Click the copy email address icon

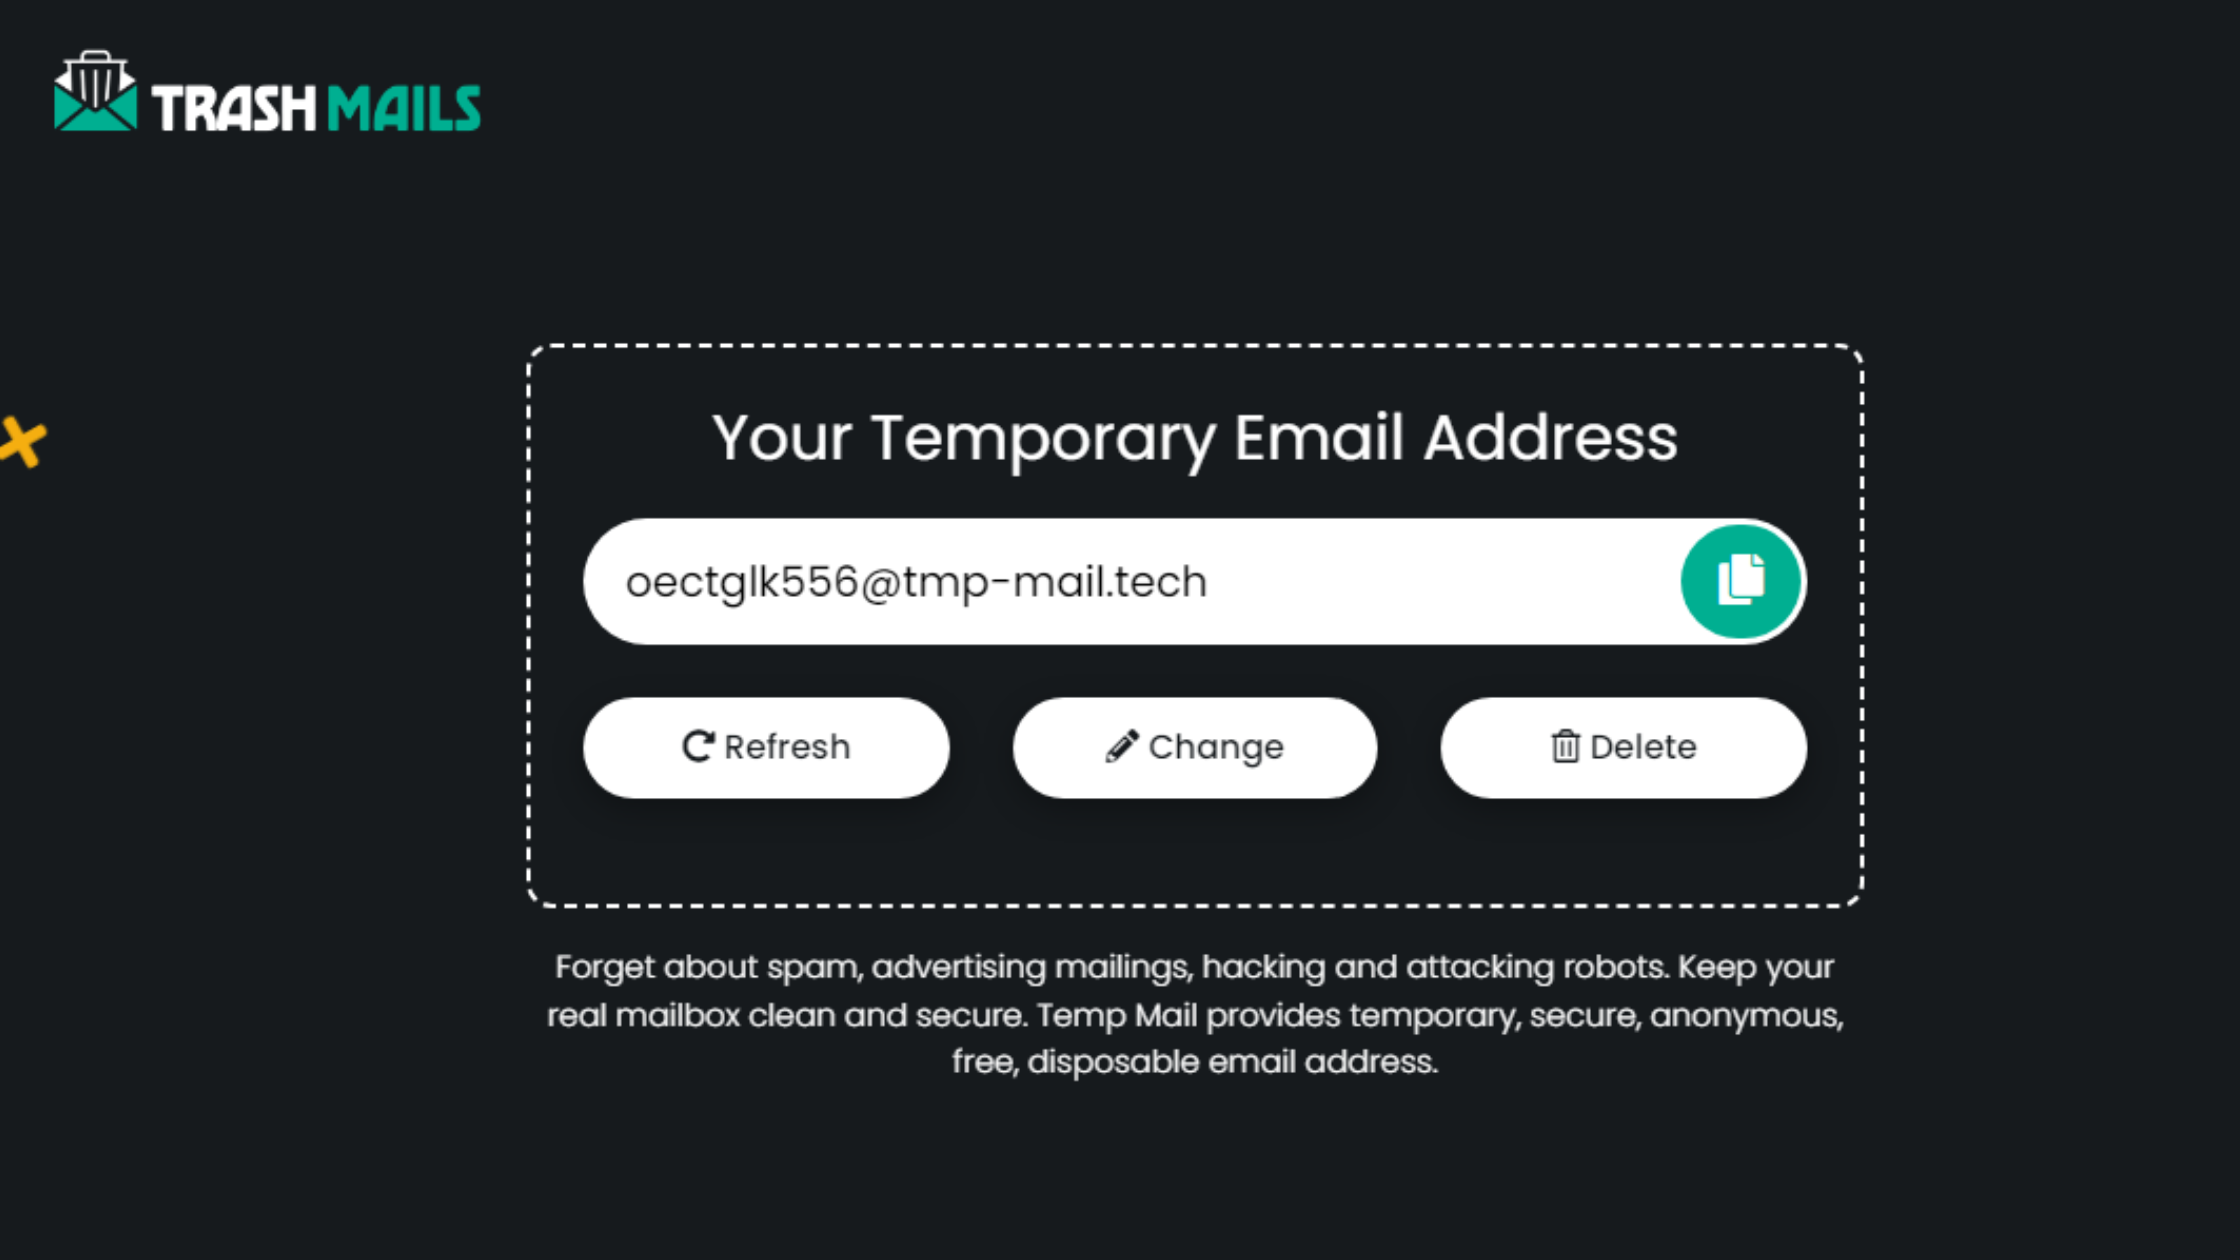pyautogui.click(x=1742, y=580)
